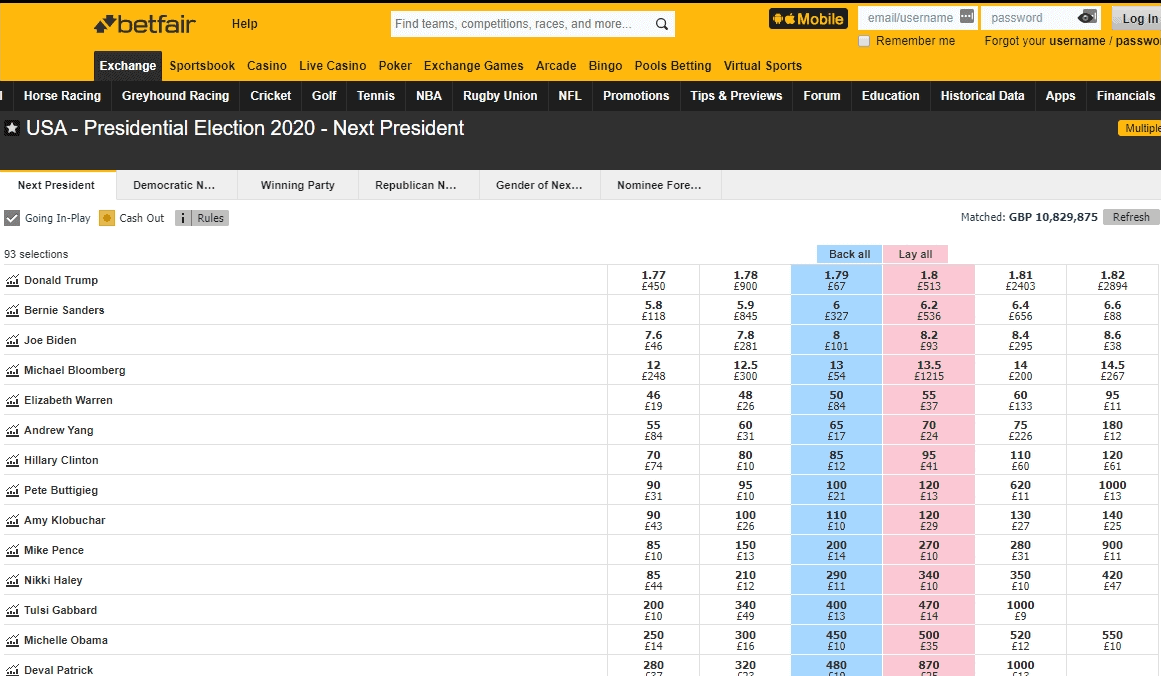This screenshot has width=1161, height=676.
Task: Open the Exchange Games section
Action: pos(474,66)
